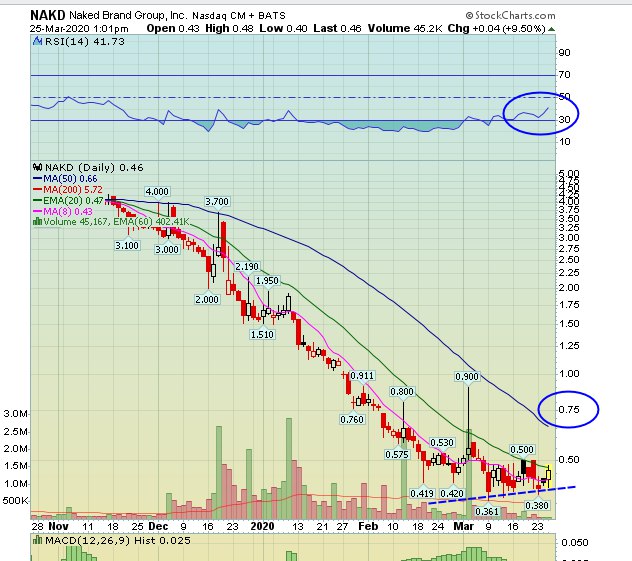This screenshot has height=561, width=632.
Task: Click the 500K volume axis label
Action: (15, 501)
